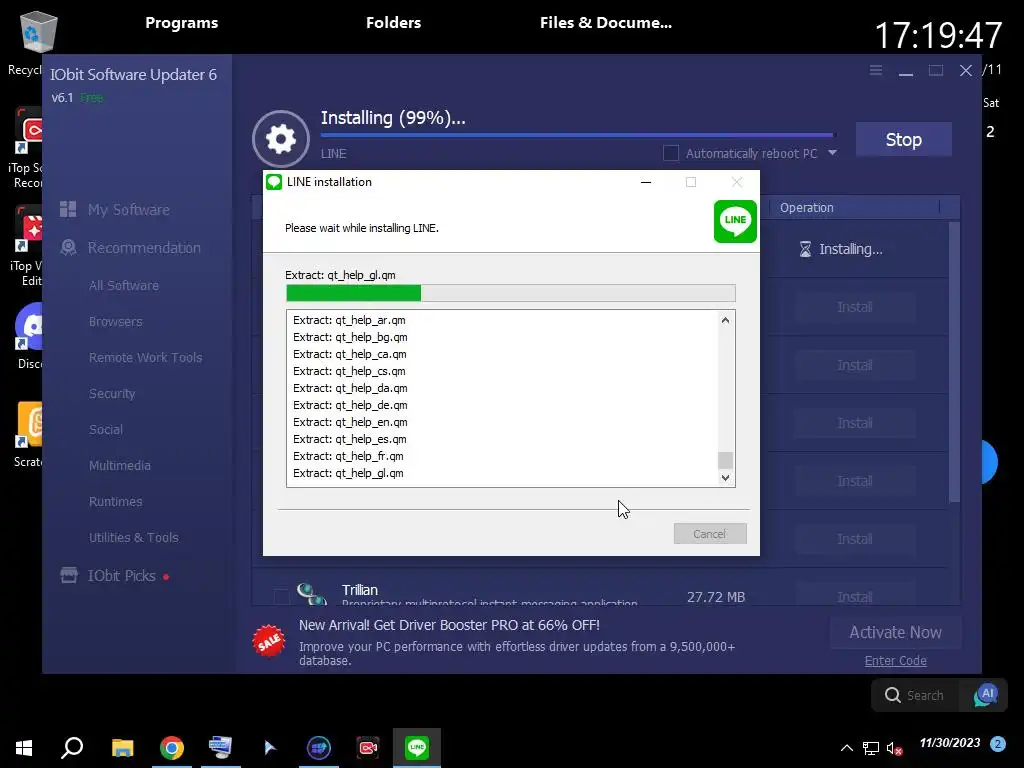Screen dimensions: 1024x768
Task: Enable Automatically reboot PC checkbox
Action: pos(671,153)
